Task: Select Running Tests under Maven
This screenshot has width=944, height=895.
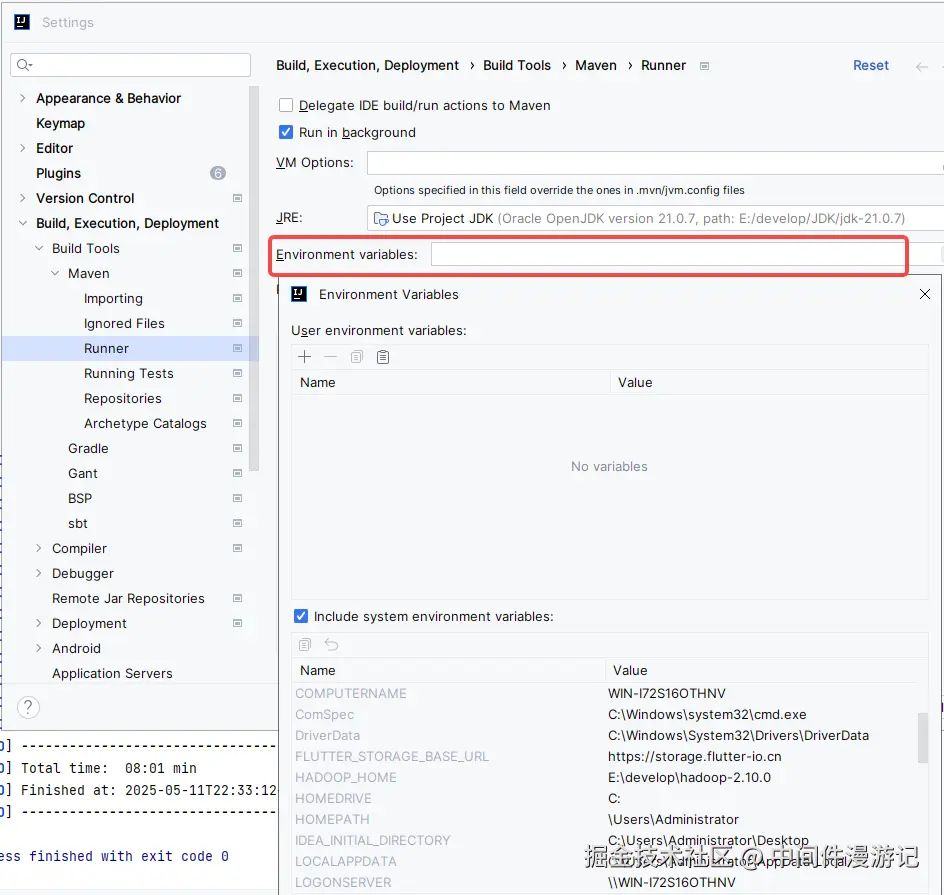Action: point(129,373)
